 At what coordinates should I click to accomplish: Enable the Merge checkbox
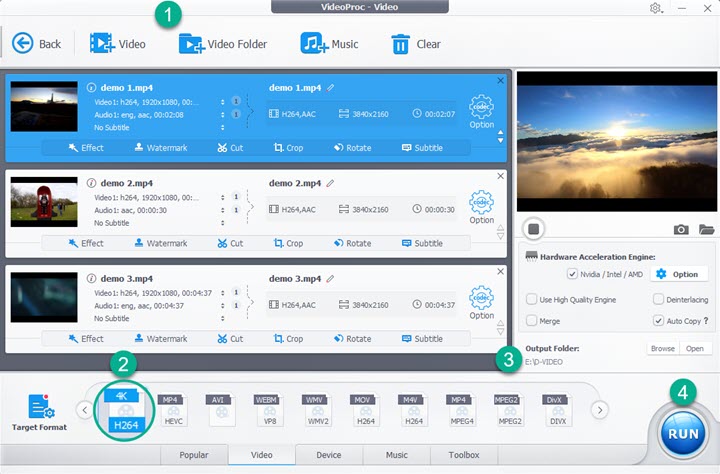[x=531, y=321]
